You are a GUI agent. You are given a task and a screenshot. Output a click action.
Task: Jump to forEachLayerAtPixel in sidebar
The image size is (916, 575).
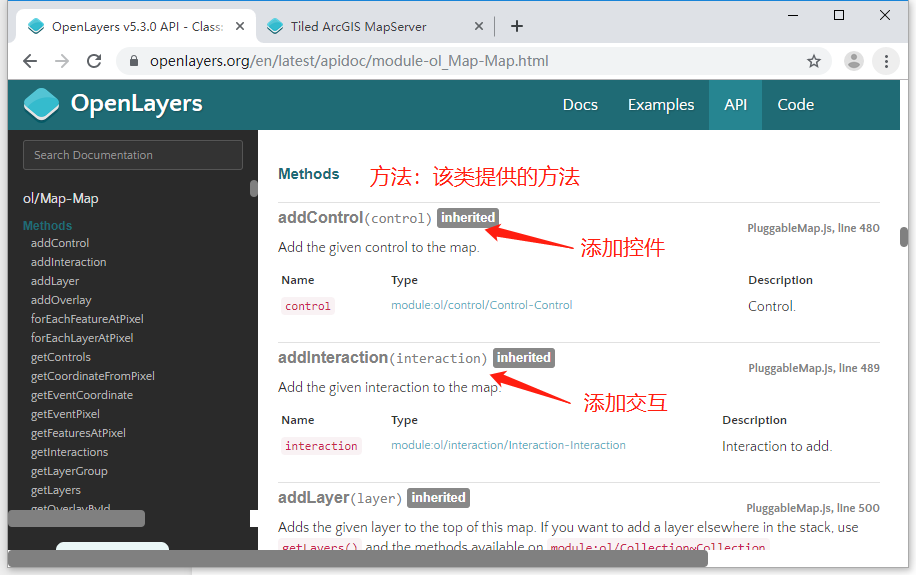click(x=82, y=338)
